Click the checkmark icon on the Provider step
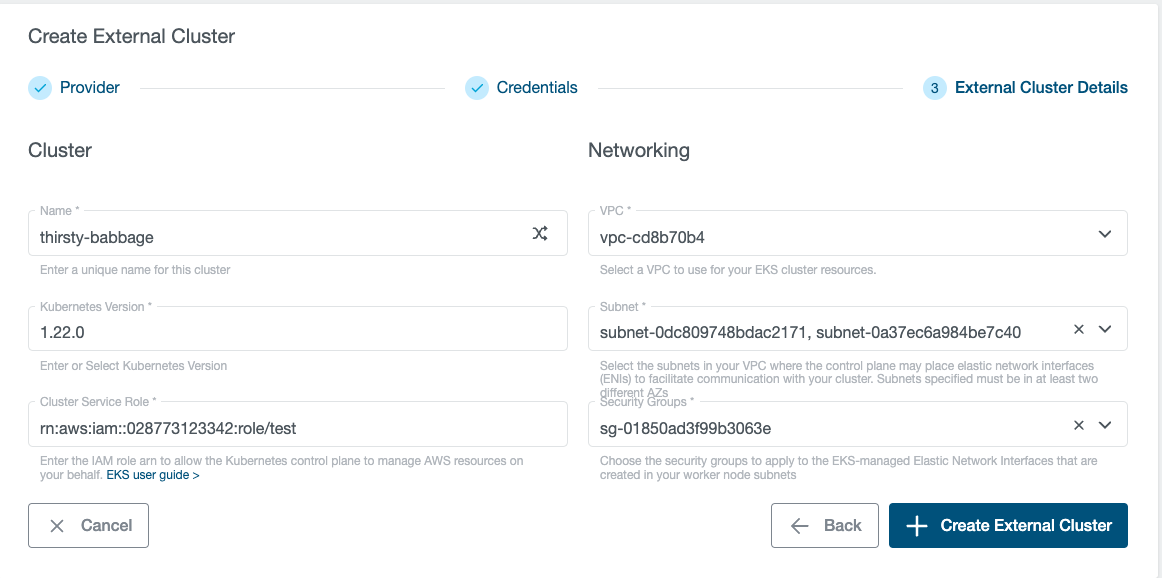 pos(40,88)
